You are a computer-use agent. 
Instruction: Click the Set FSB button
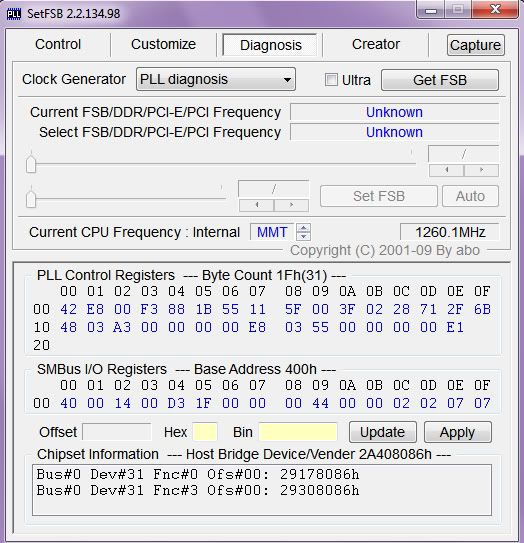coord(379,196)
